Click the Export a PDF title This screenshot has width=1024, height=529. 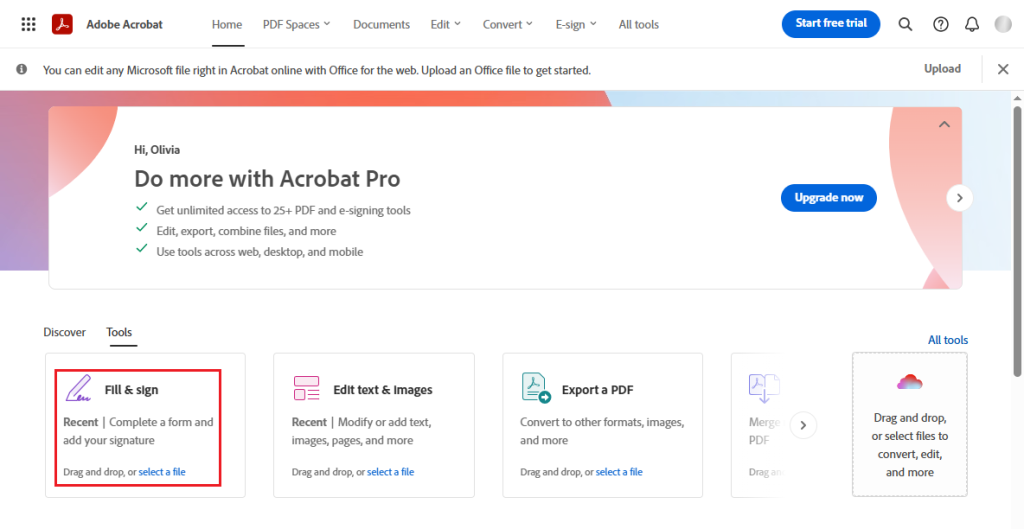pos(598,390)
